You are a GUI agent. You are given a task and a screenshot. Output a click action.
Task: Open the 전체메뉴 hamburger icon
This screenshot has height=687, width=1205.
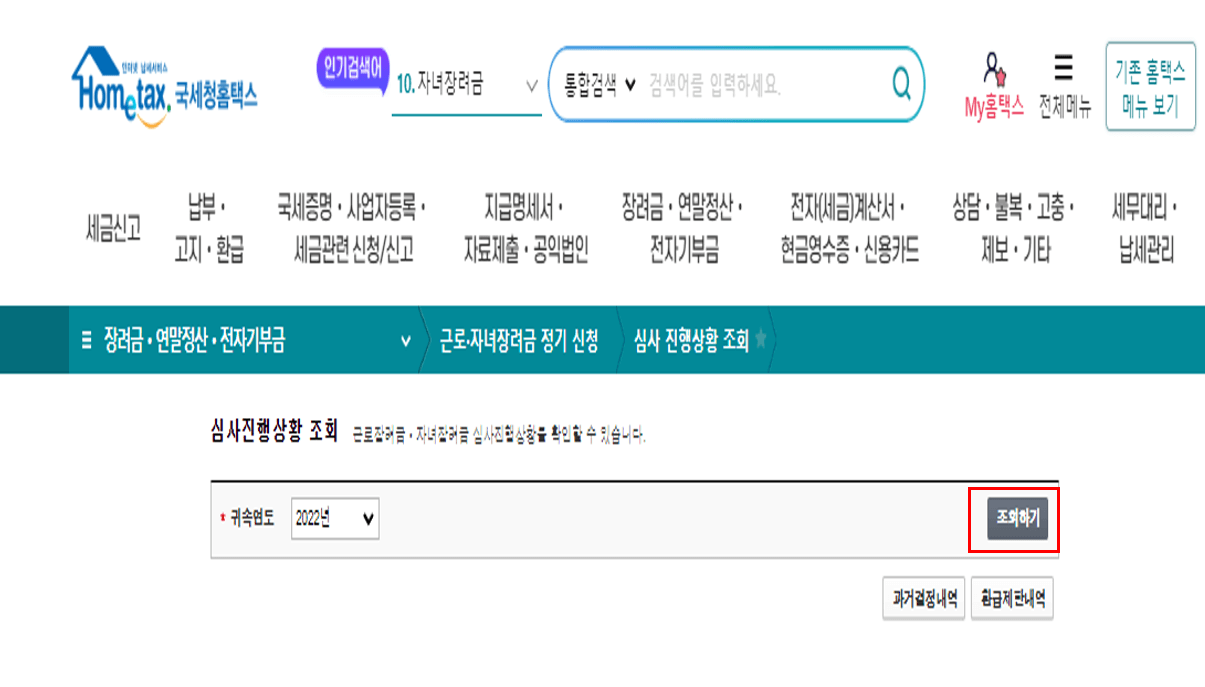(x=1060, y=68)
